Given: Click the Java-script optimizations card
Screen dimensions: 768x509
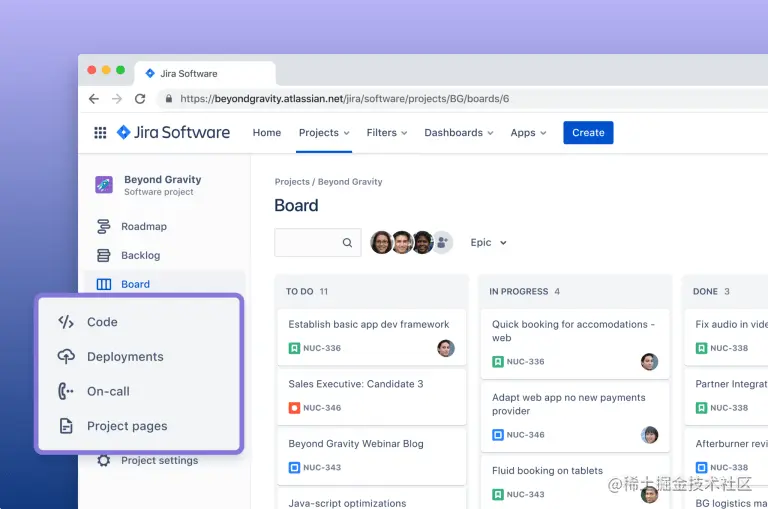Looking at the screenshot, I should pos(372,499).
